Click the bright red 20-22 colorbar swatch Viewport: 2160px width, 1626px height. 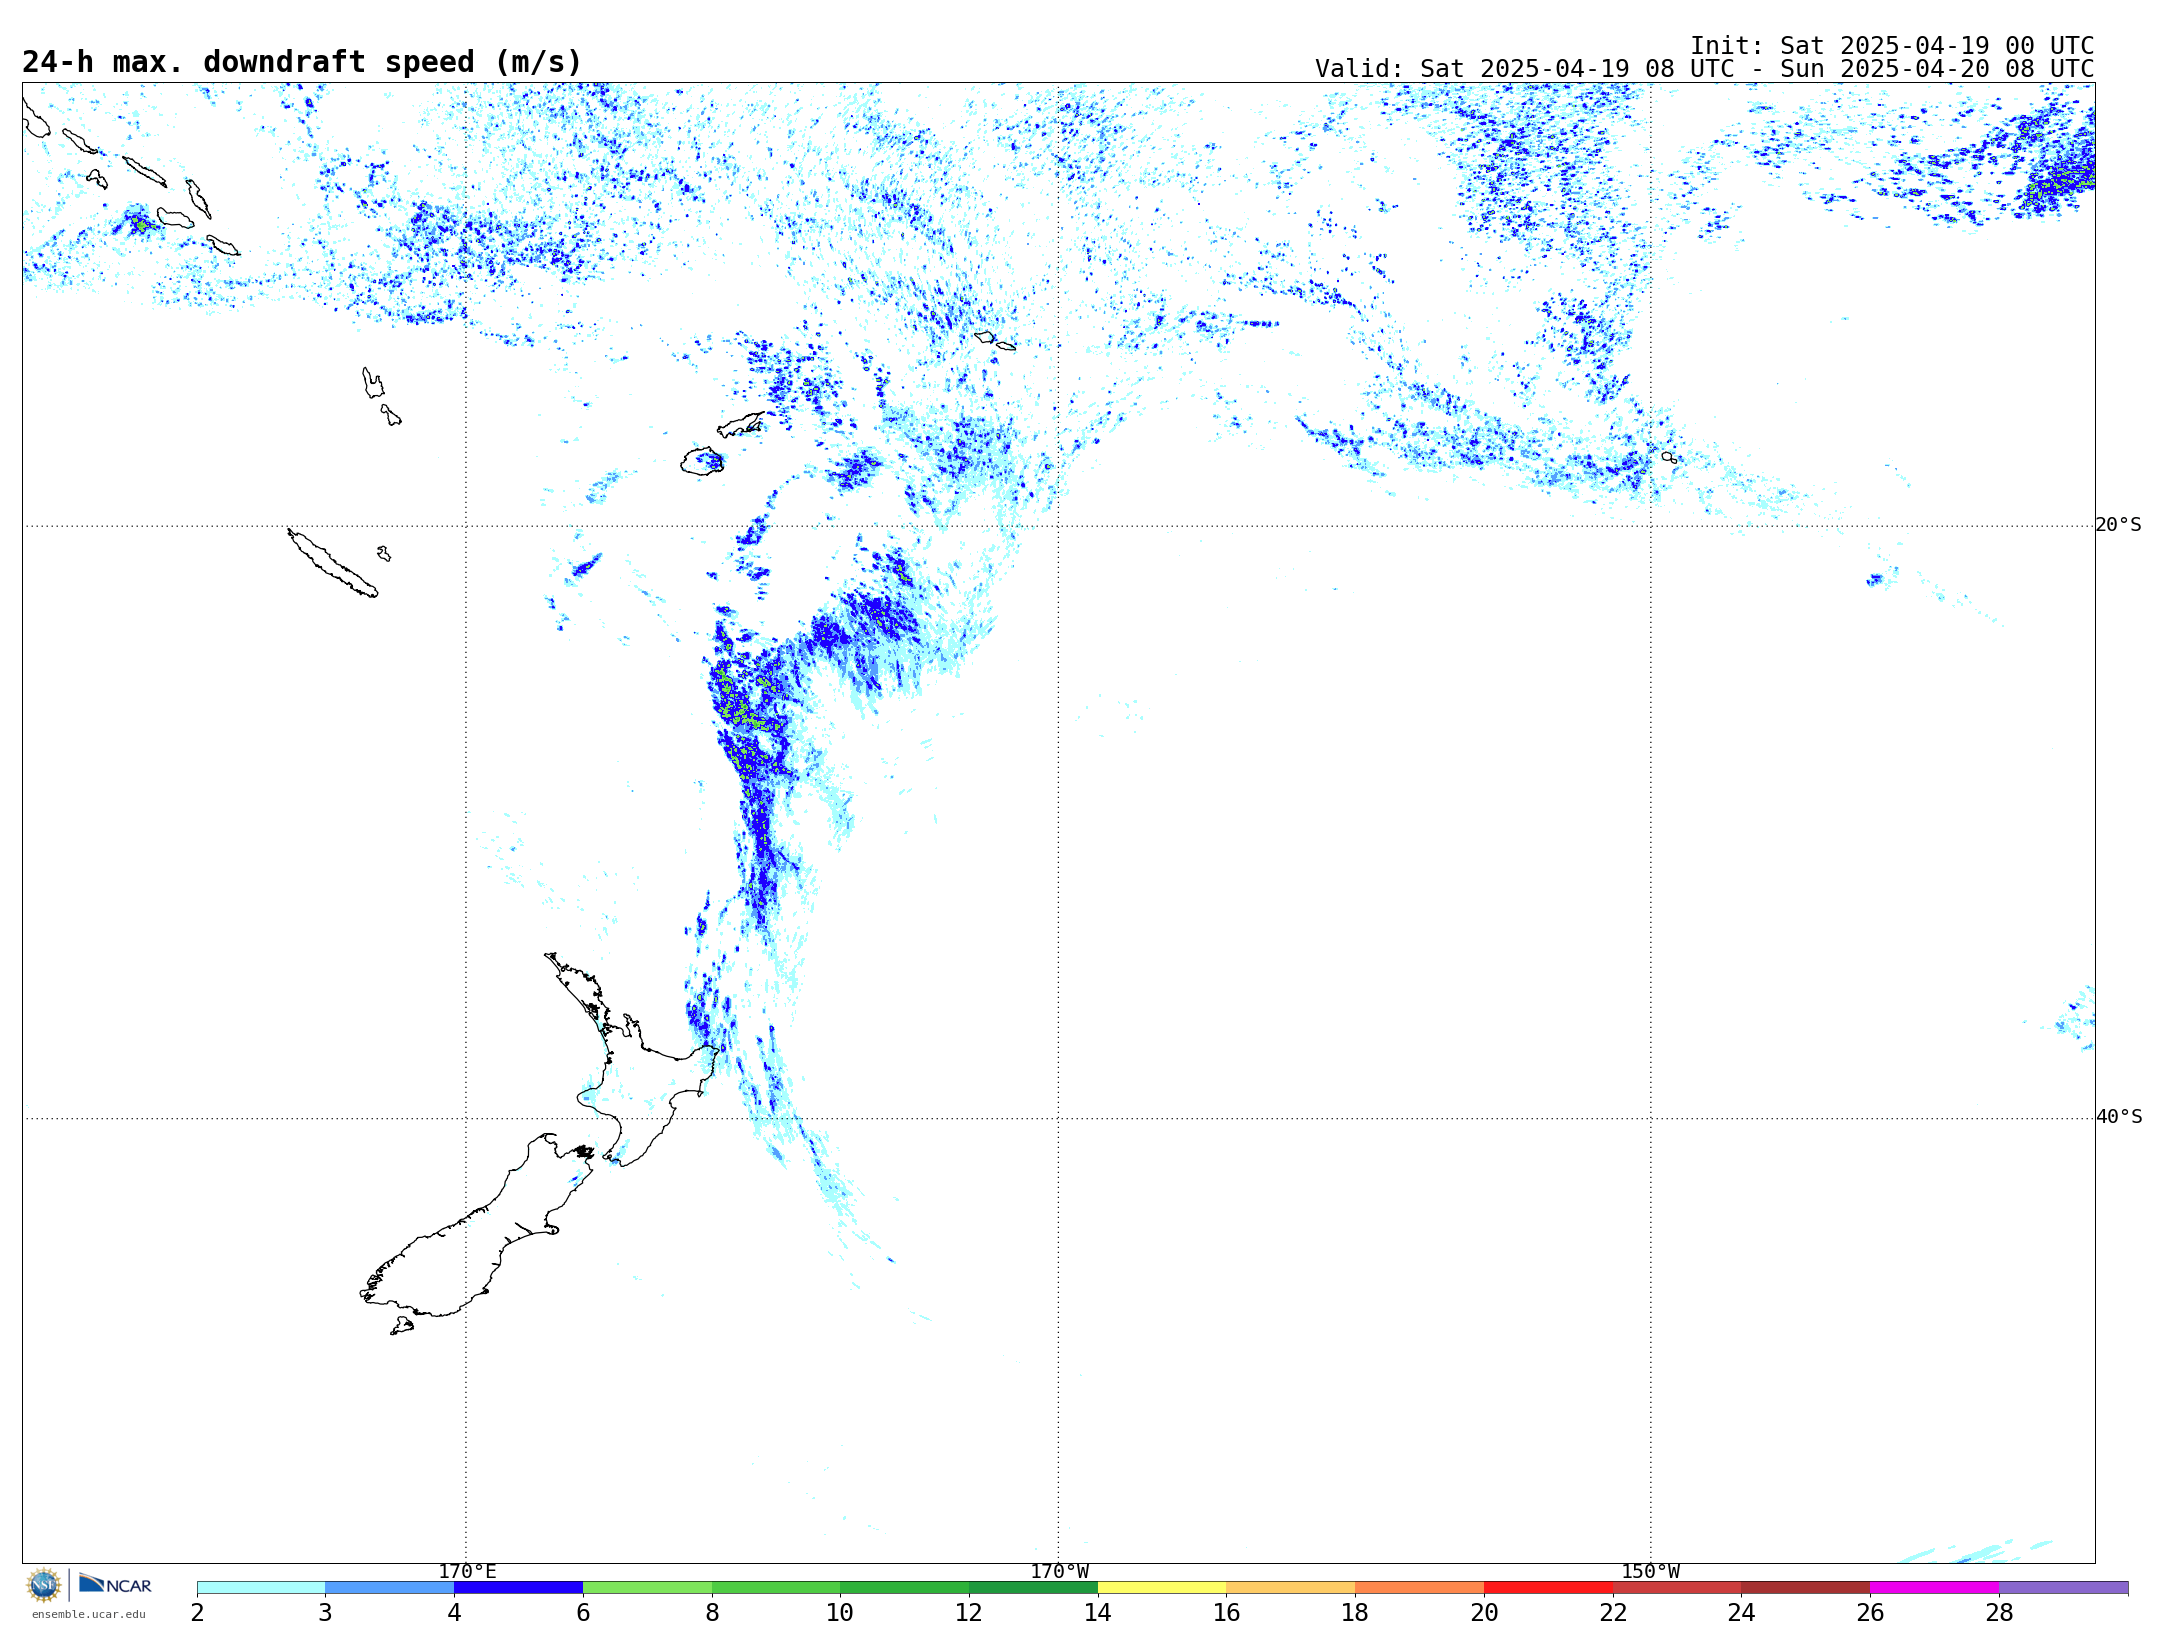[x=1548, y=1588]
